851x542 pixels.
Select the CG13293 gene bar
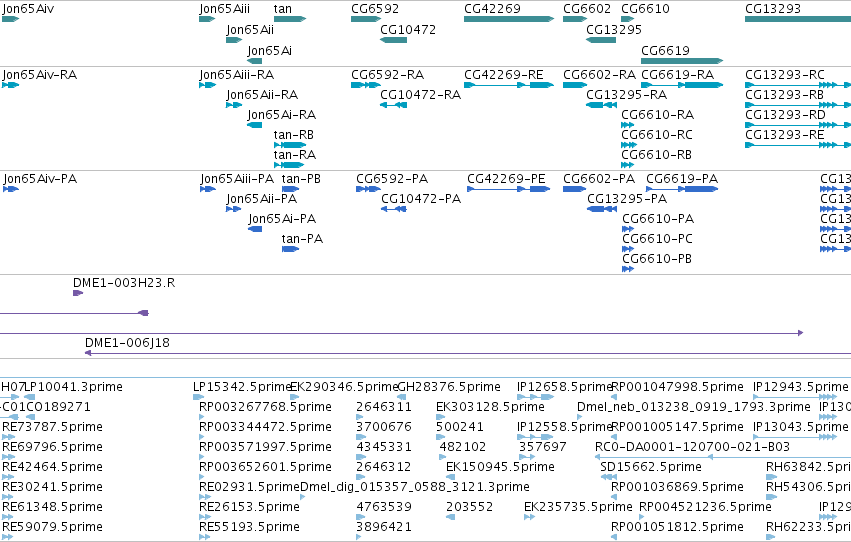pyautogui.click(x=798, y=19)
